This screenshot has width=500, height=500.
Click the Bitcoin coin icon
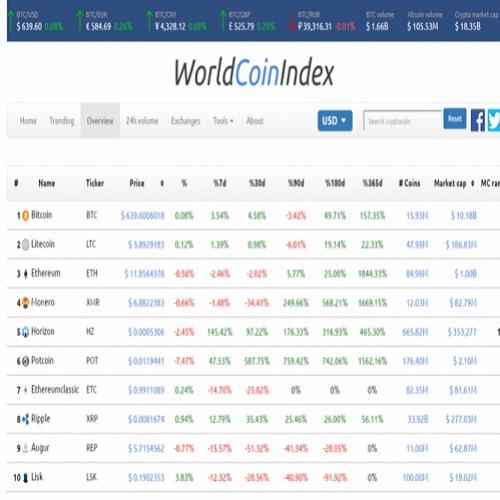coord(25,216)
